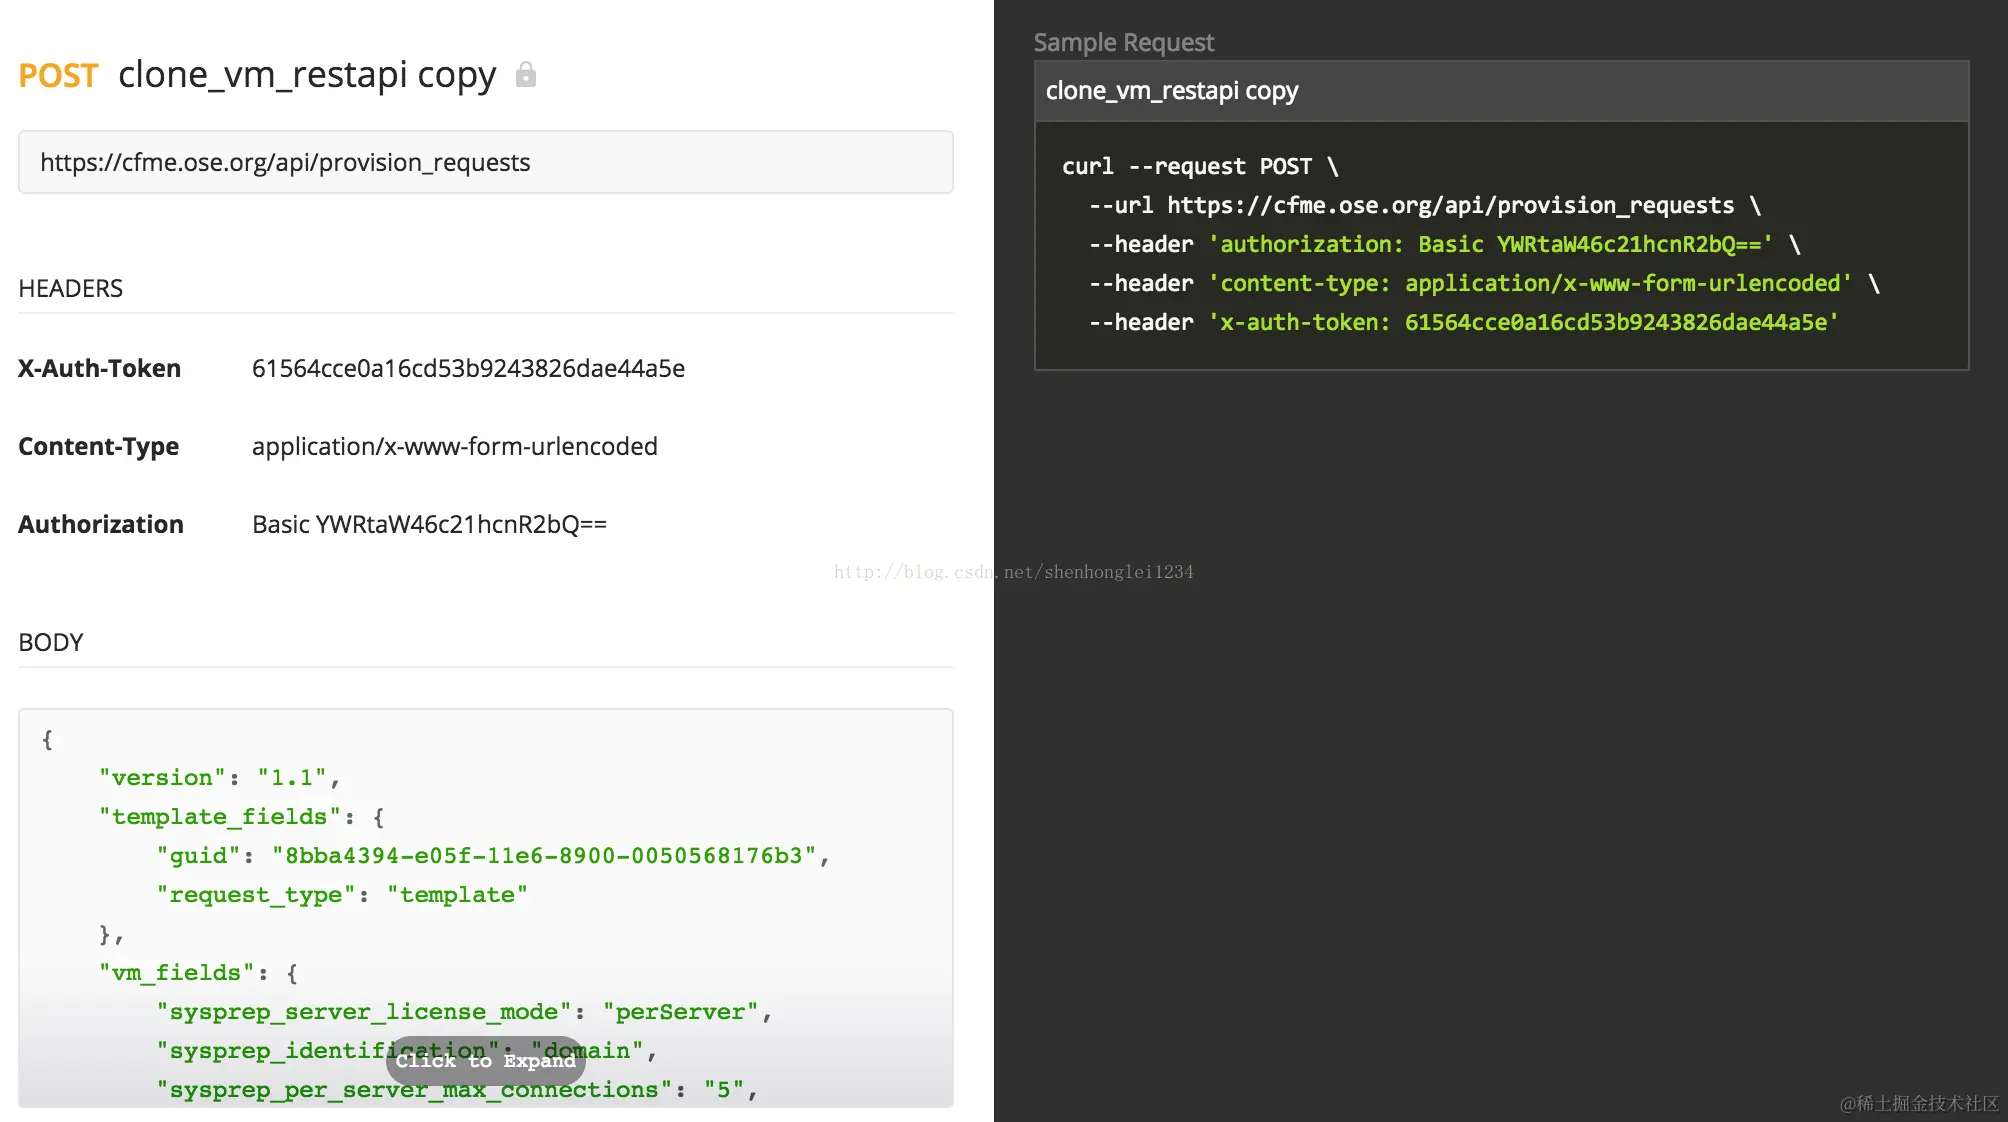Click the BODY section heading

pos(50,642)
